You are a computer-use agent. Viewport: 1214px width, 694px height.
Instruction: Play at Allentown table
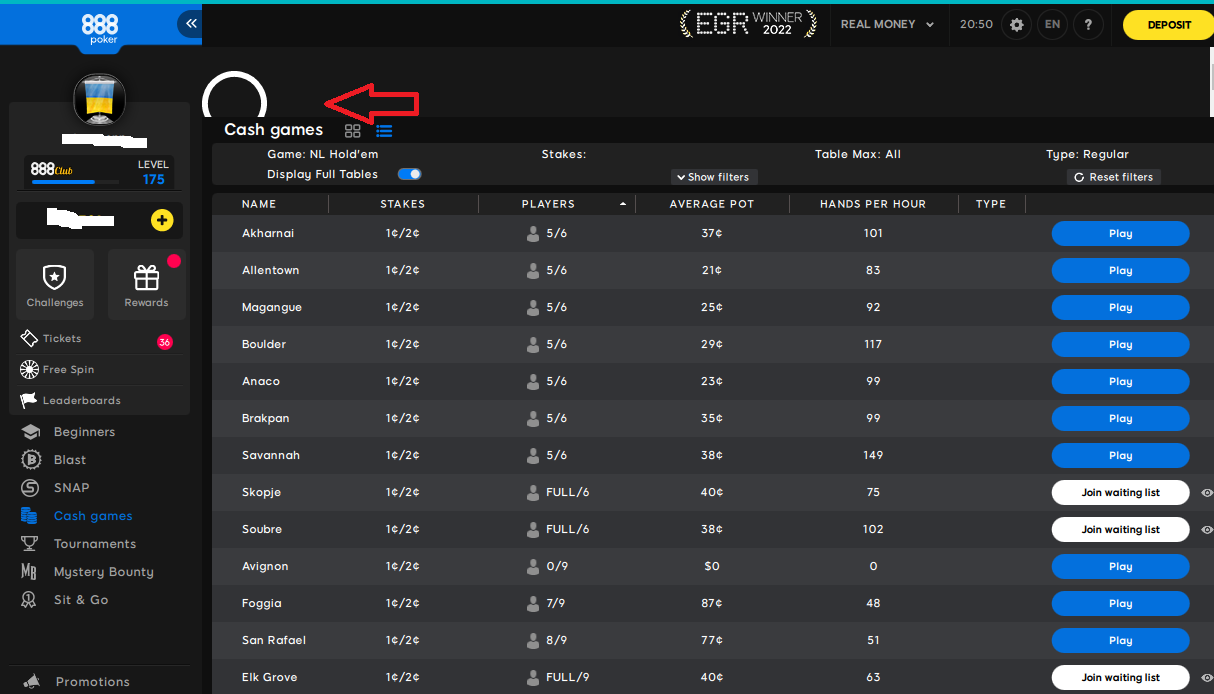(x=1120, y=270)
